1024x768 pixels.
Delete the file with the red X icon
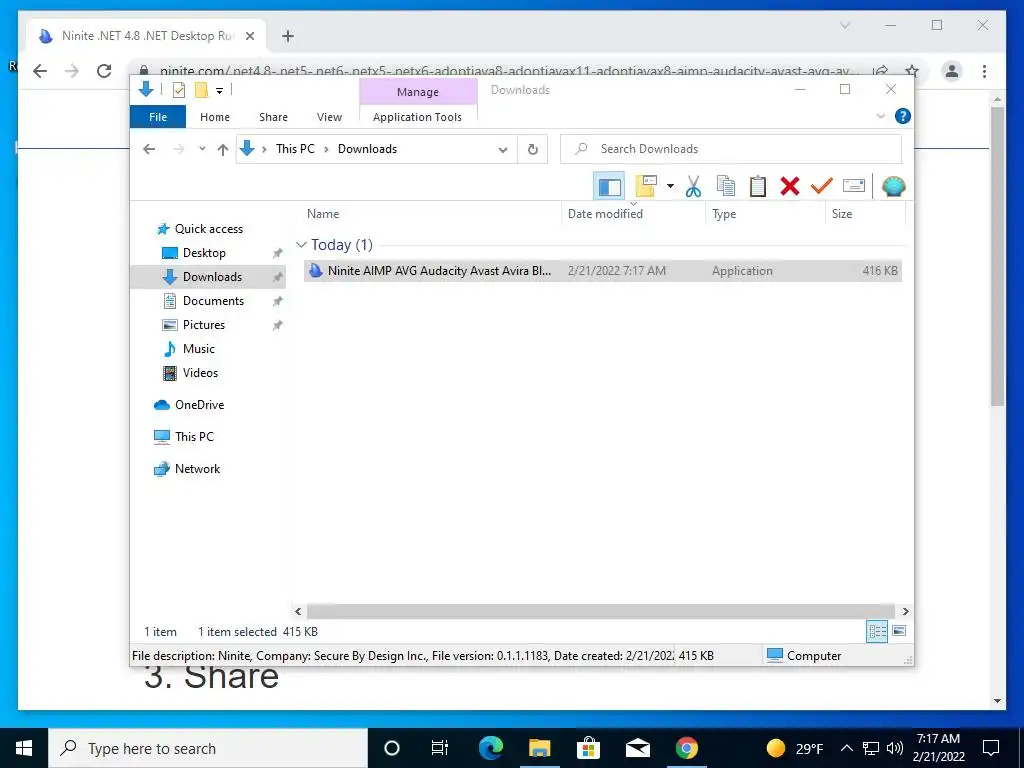pyautogui.click(x=790, y=187)
